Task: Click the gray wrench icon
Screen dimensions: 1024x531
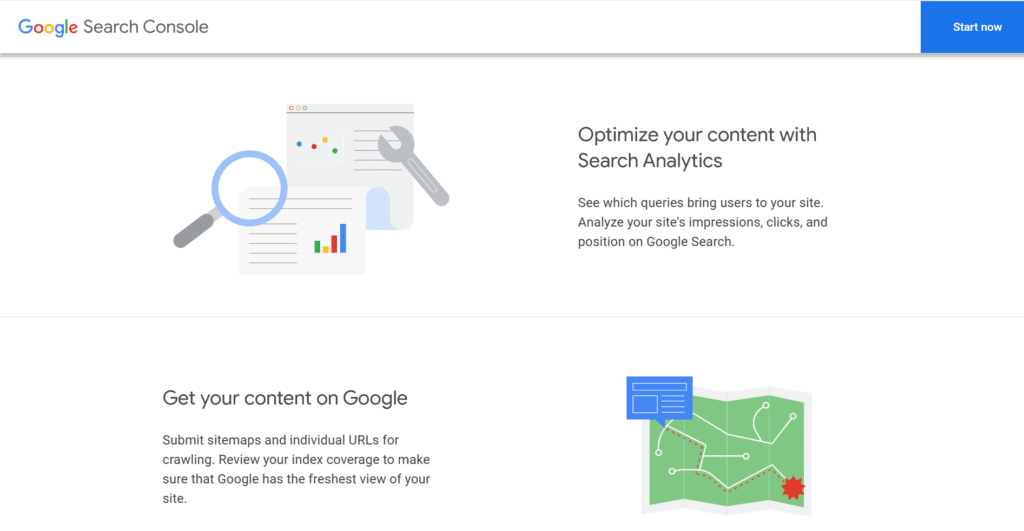Action: (411, 163)
